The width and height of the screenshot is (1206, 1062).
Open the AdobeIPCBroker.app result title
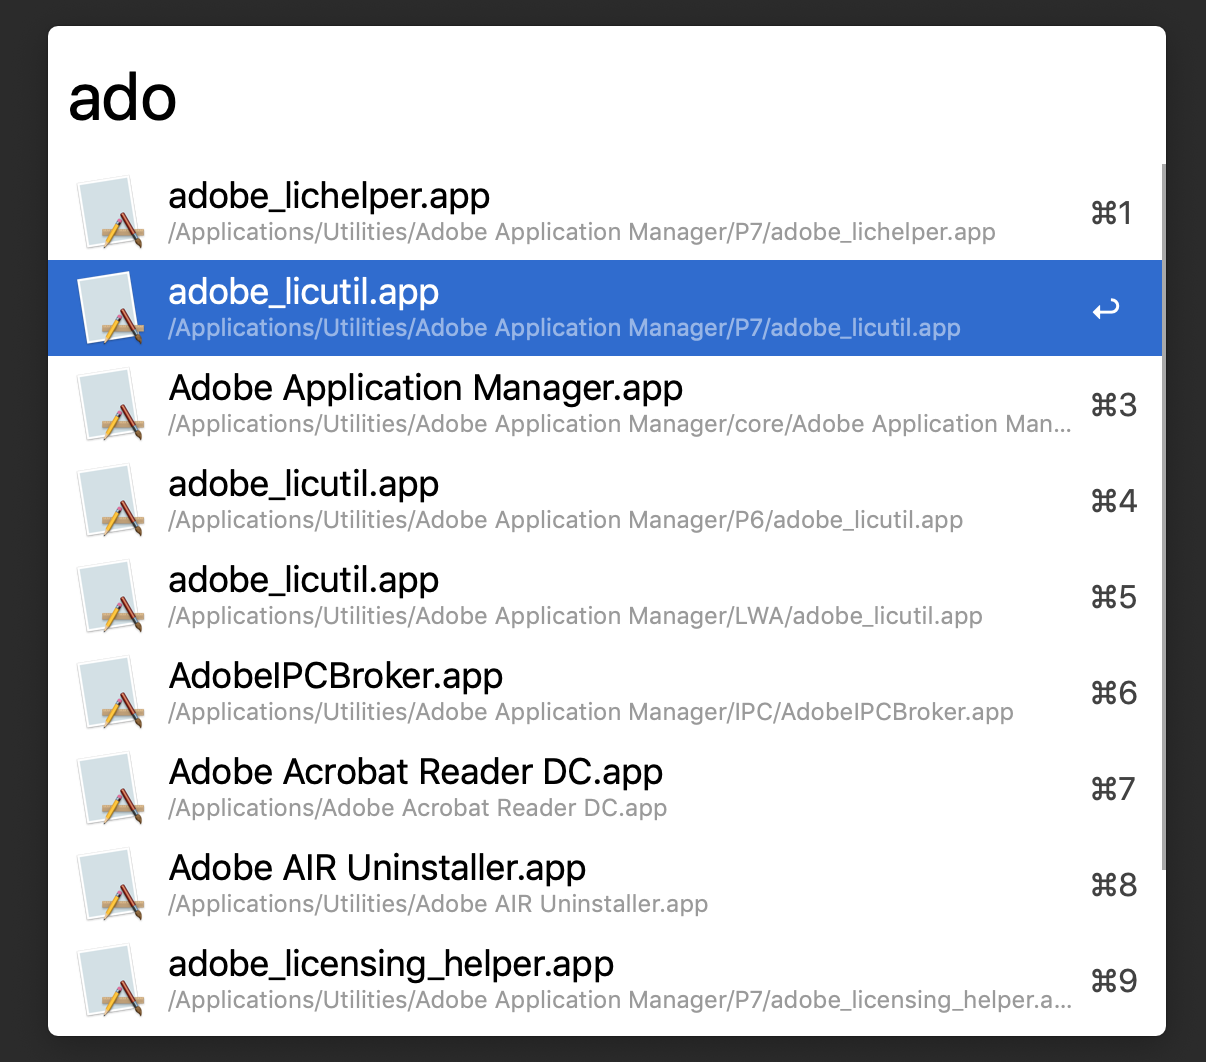(336, 676)
